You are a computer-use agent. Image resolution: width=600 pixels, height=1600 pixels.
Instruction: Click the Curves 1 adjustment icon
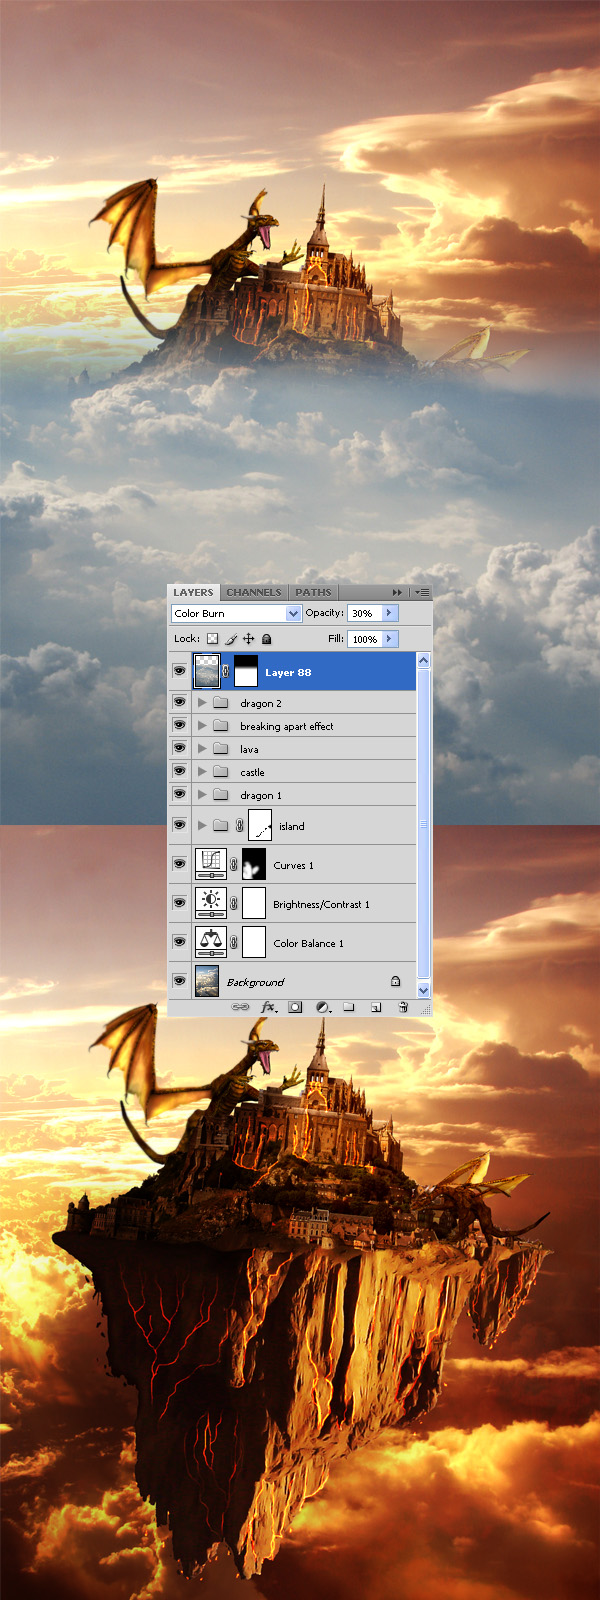(210, 864)
